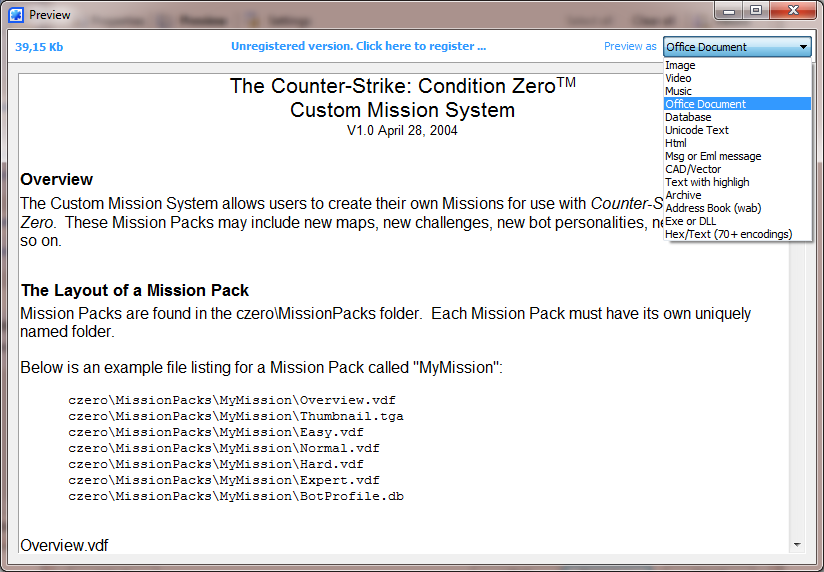Pick 'Hex/Text (70+ encodings)' option
The image size is (824, 572).
tap(728, 234)
